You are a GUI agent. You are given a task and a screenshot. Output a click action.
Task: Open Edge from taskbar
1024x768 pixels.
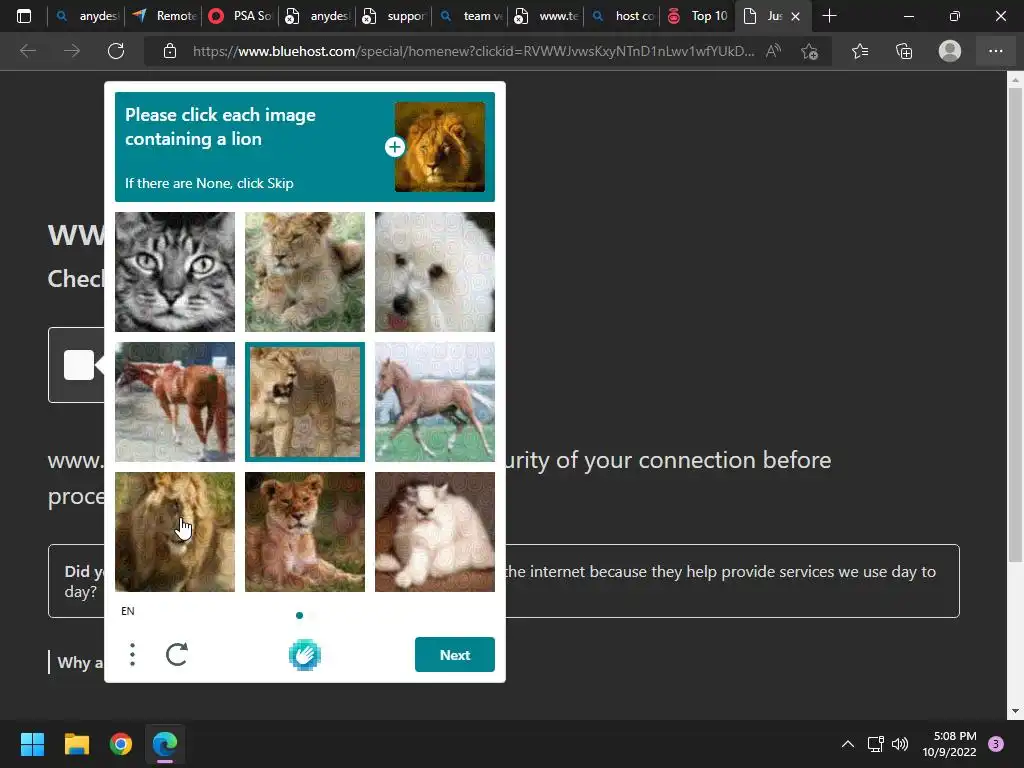point(165,744)
